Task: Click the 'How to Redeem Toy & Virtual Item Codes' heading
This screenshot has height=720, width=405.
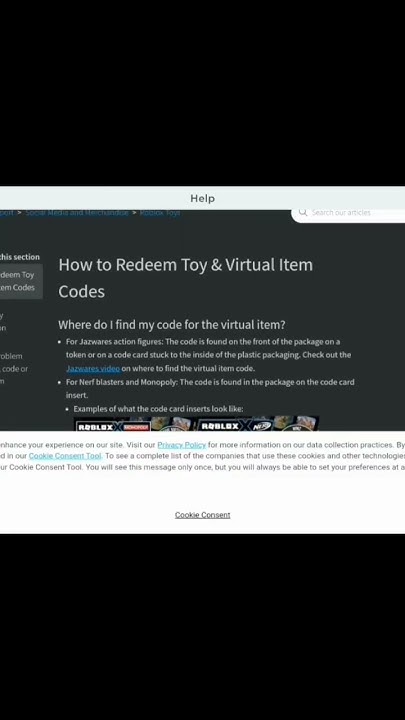Action: point(186,278)
